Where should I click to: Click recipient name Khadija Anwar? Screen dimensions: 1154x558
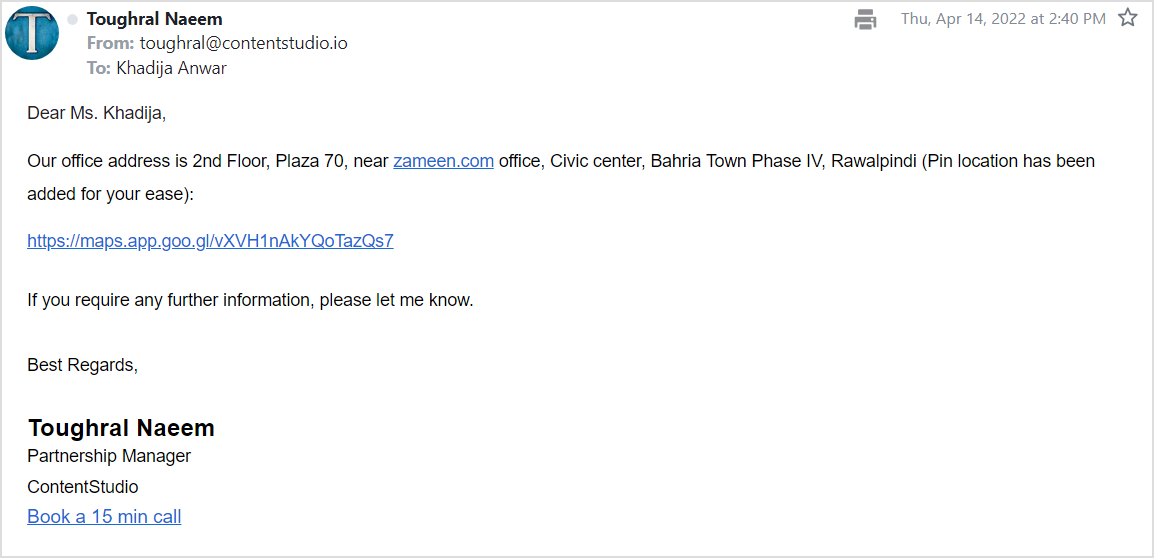pyautogui.click(x=171, y=68)
